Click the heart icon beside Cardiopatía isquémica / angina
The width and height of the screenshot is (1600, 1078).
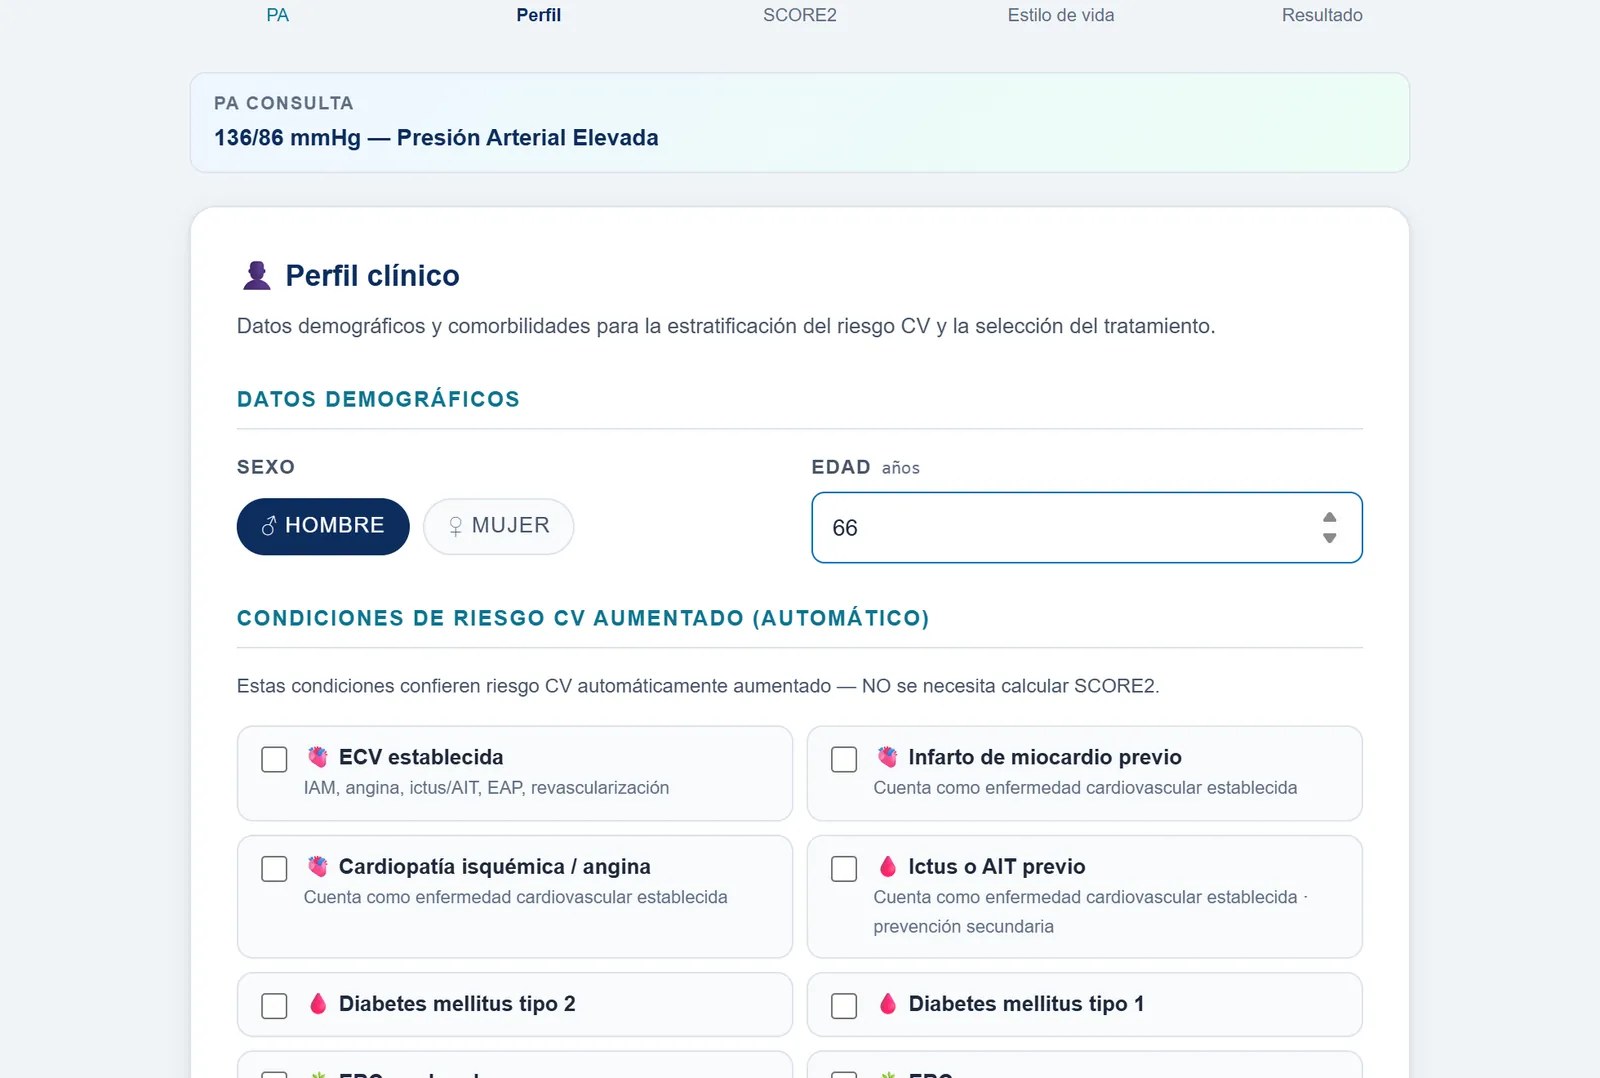[318, 866]
